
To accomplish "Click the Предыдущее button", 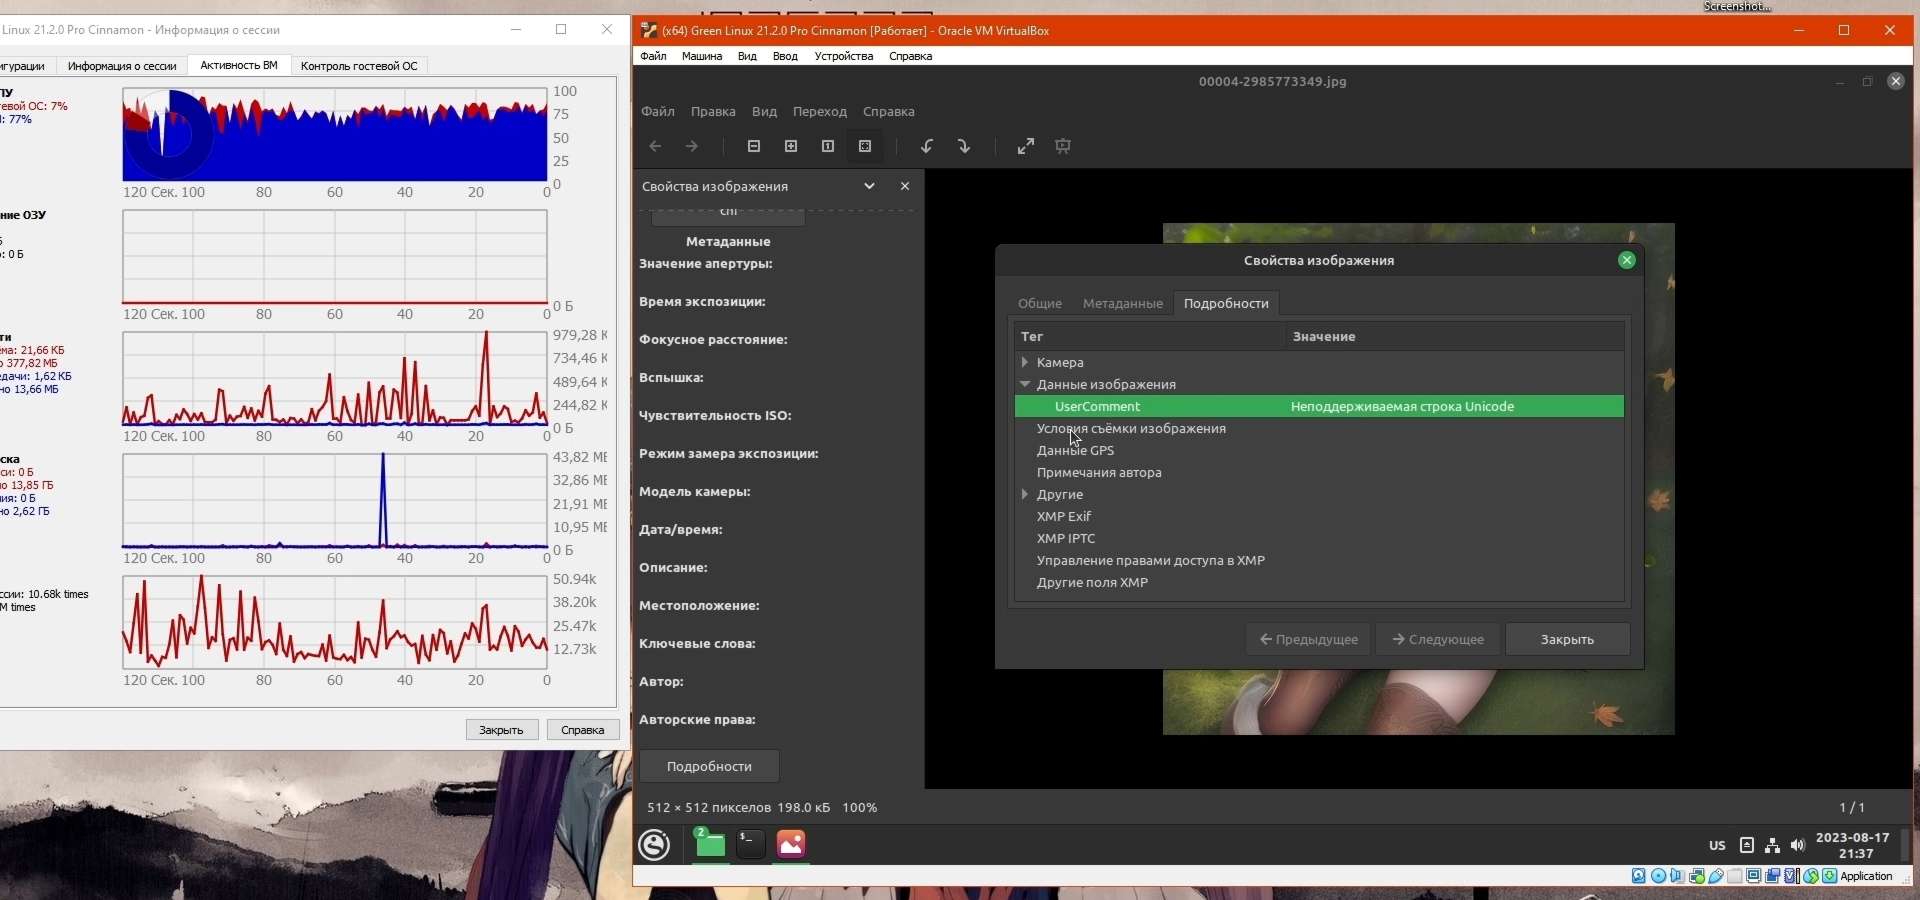I will [1308, 639].
